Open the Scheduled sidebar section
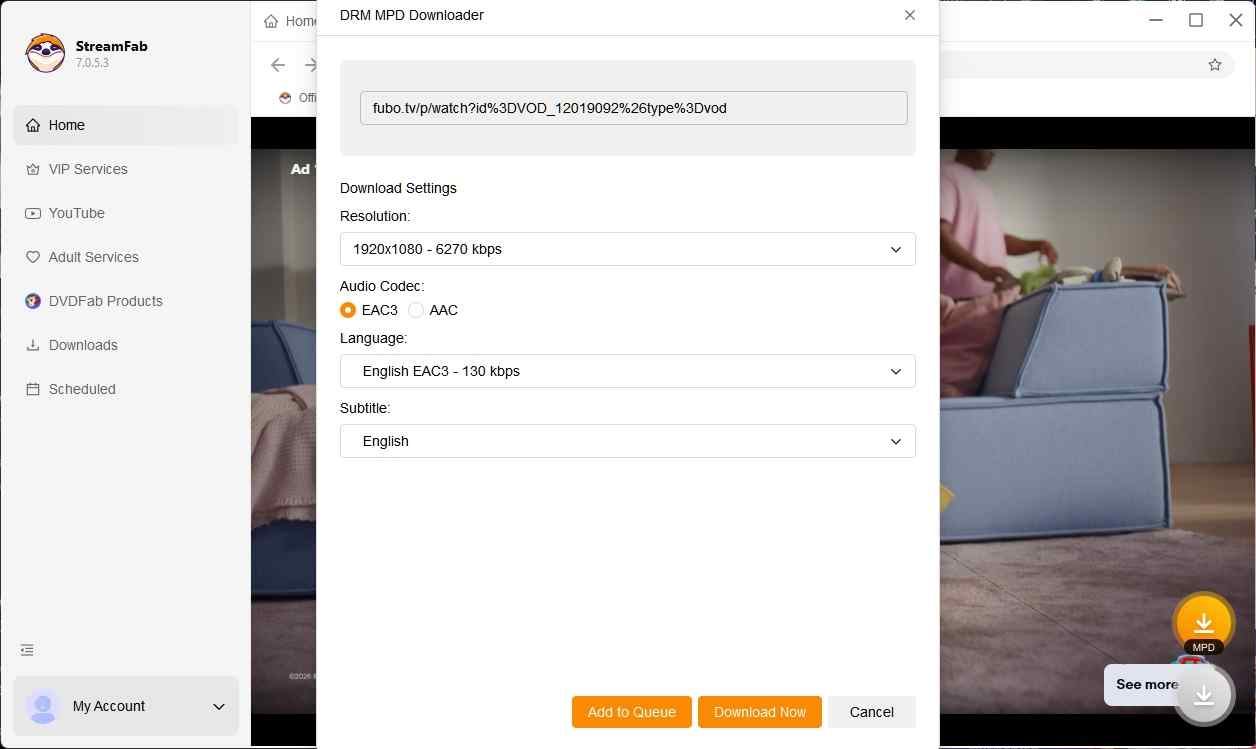The height and width of the screenshot is (749, 1256). click(x=125, y=389)
